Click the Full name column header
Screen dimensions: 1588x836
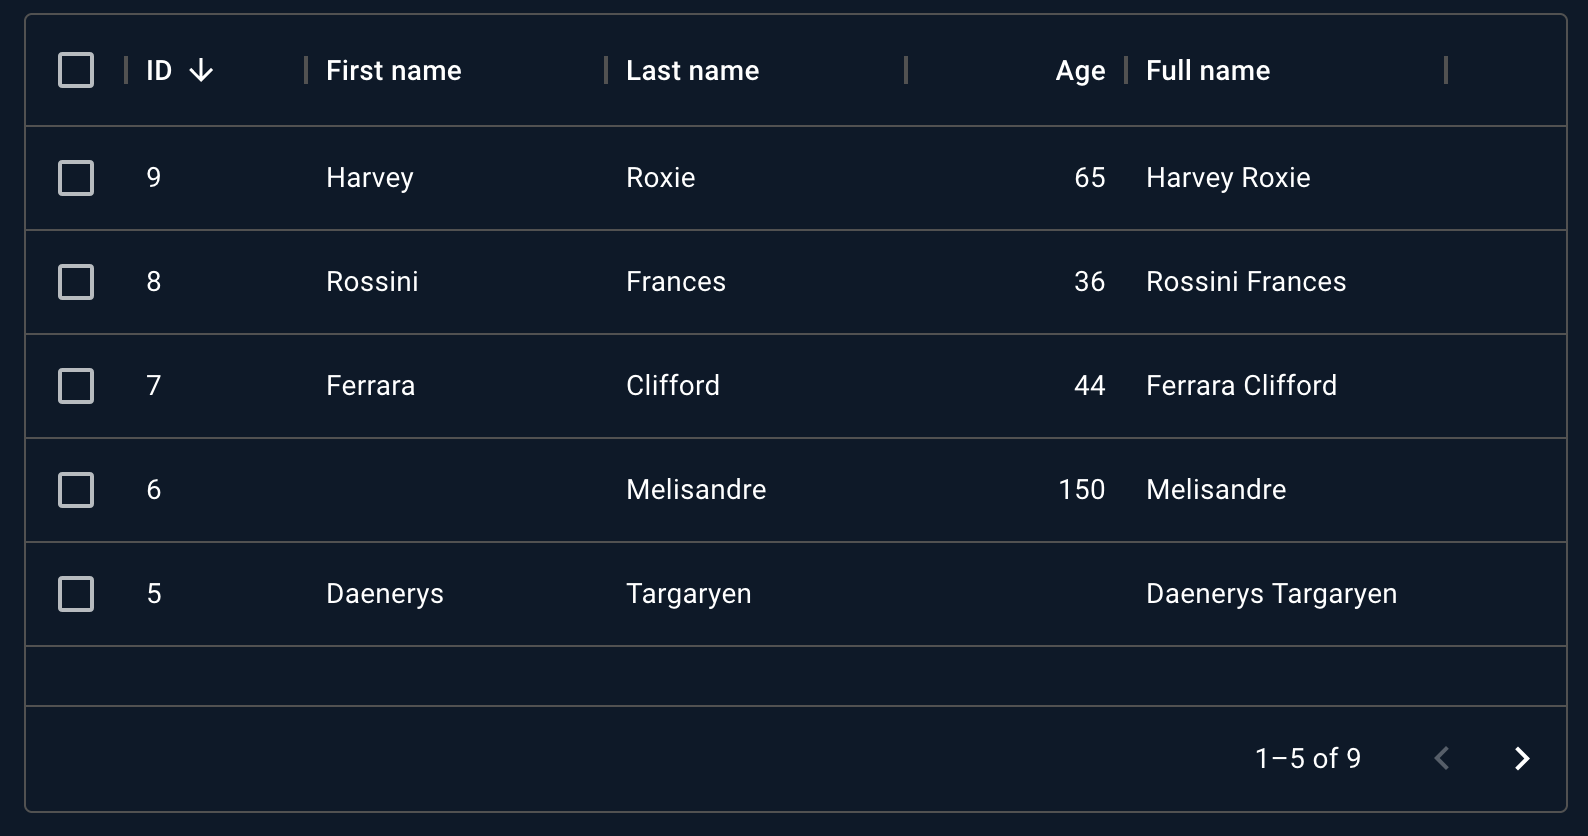coord(1207,70)
